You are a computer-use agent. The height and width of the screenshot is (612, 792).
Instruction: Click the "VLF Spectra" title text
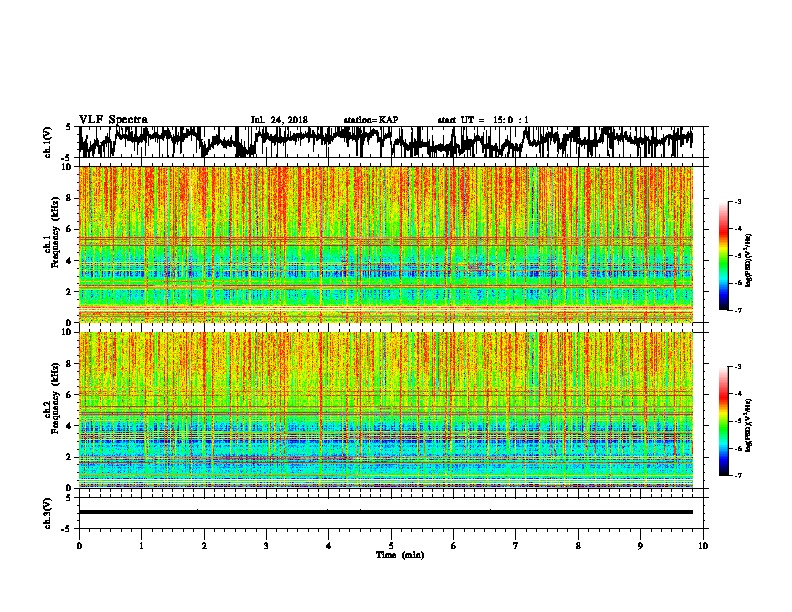coord(113,119)
